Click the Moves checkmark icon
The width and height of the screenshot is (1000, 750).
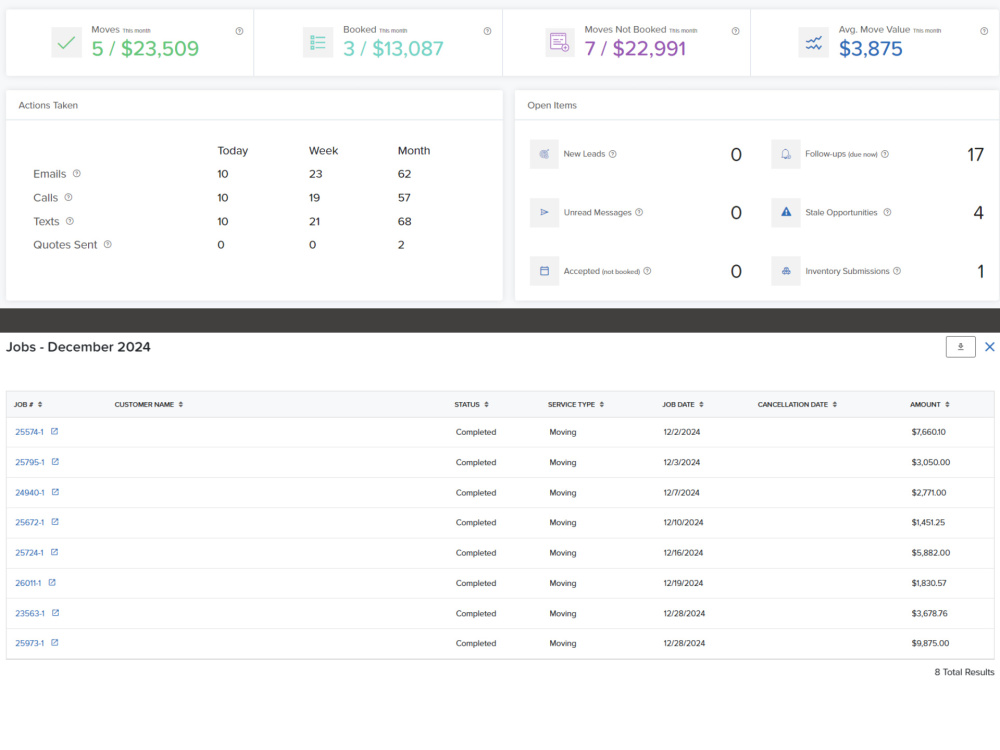[x=66, y=43]
